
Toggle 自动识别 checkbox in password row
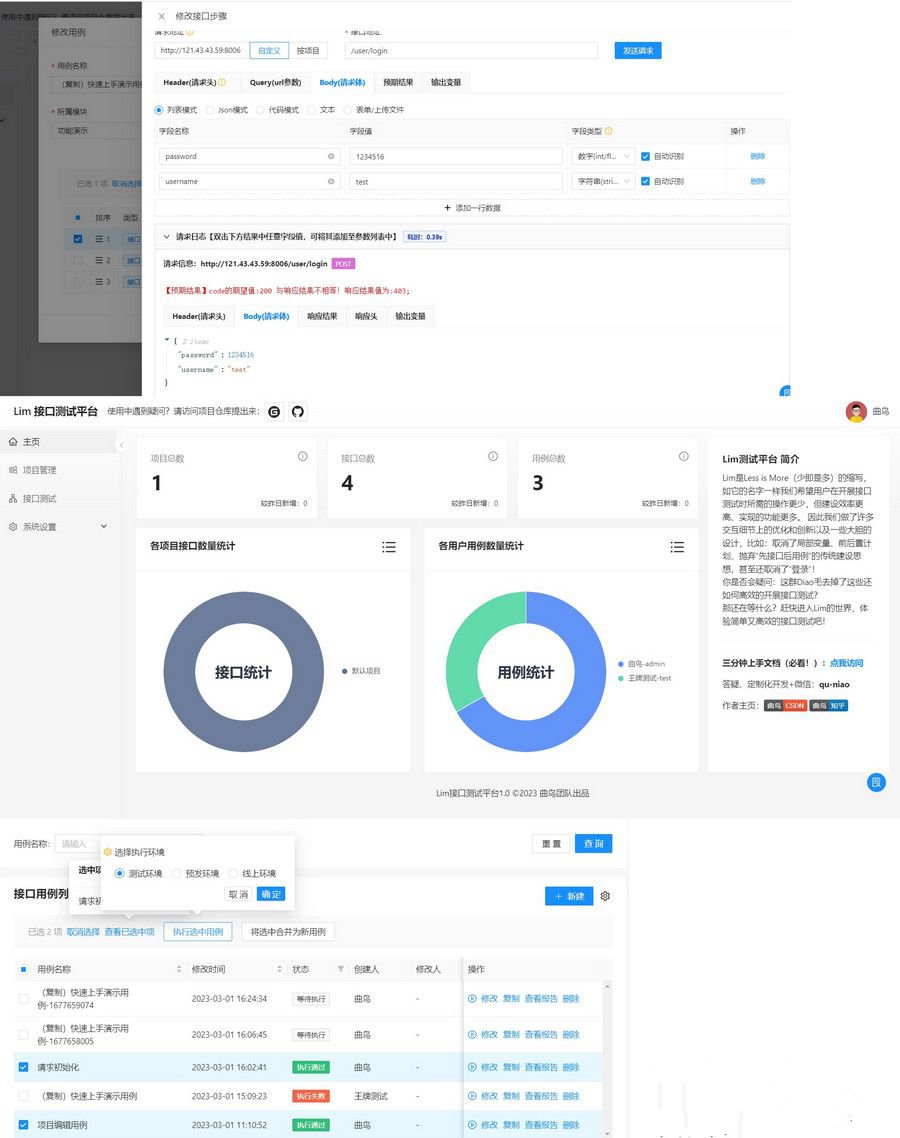(x=645, y=156)
